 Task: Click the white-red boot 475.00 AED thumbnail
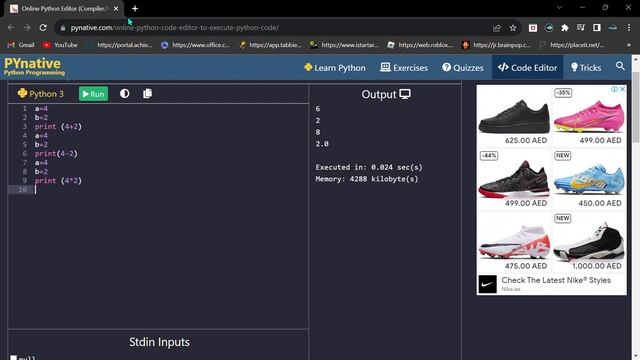(x=514, y=242)
